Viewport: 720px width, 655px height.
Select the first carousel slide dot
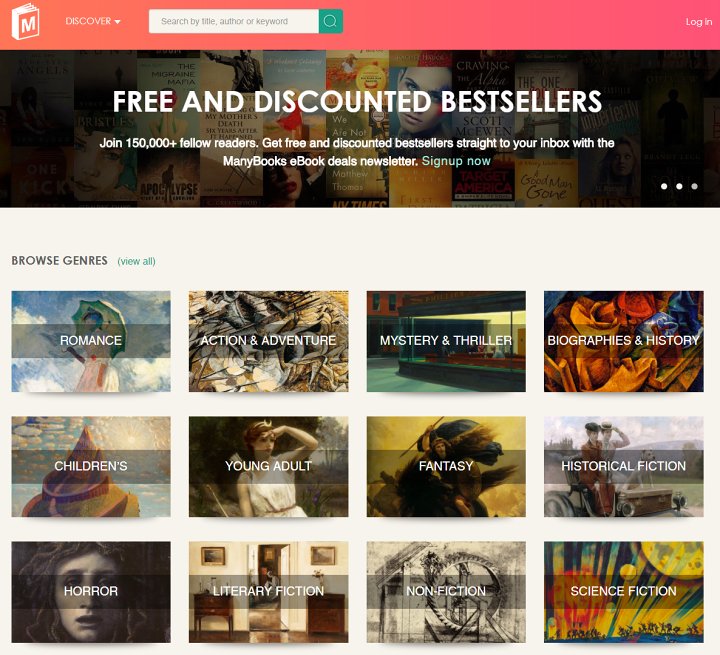pyautogui.click(x=664, y=186)
